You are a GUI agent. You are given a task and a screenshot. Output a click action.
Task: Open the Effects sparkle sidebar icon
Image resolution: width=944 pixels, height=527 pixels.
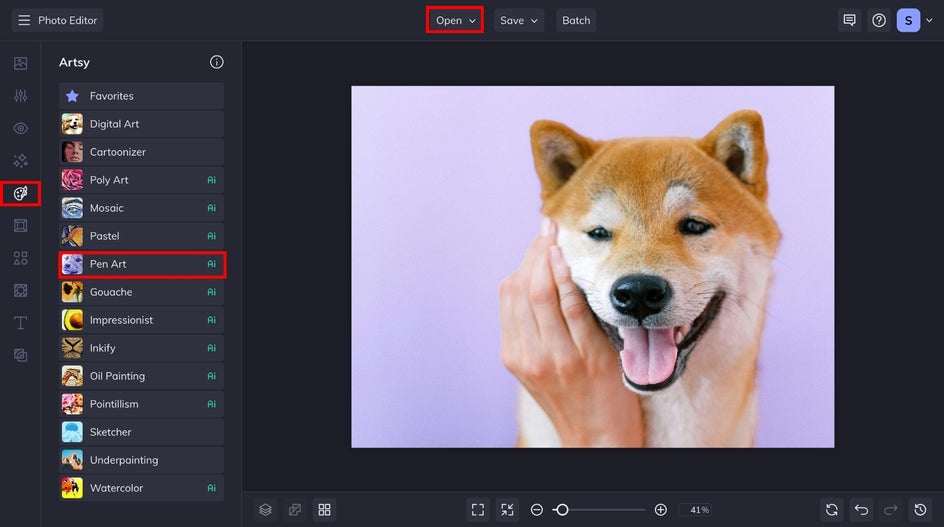20,161
